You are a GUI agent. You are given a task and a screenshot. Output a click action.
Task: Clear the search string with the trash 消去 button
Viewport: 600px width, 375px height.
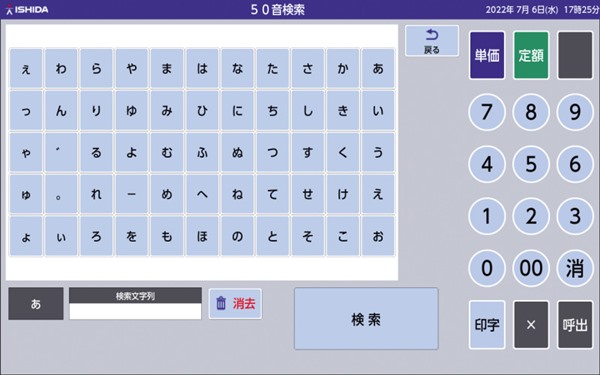coord(235,303)
